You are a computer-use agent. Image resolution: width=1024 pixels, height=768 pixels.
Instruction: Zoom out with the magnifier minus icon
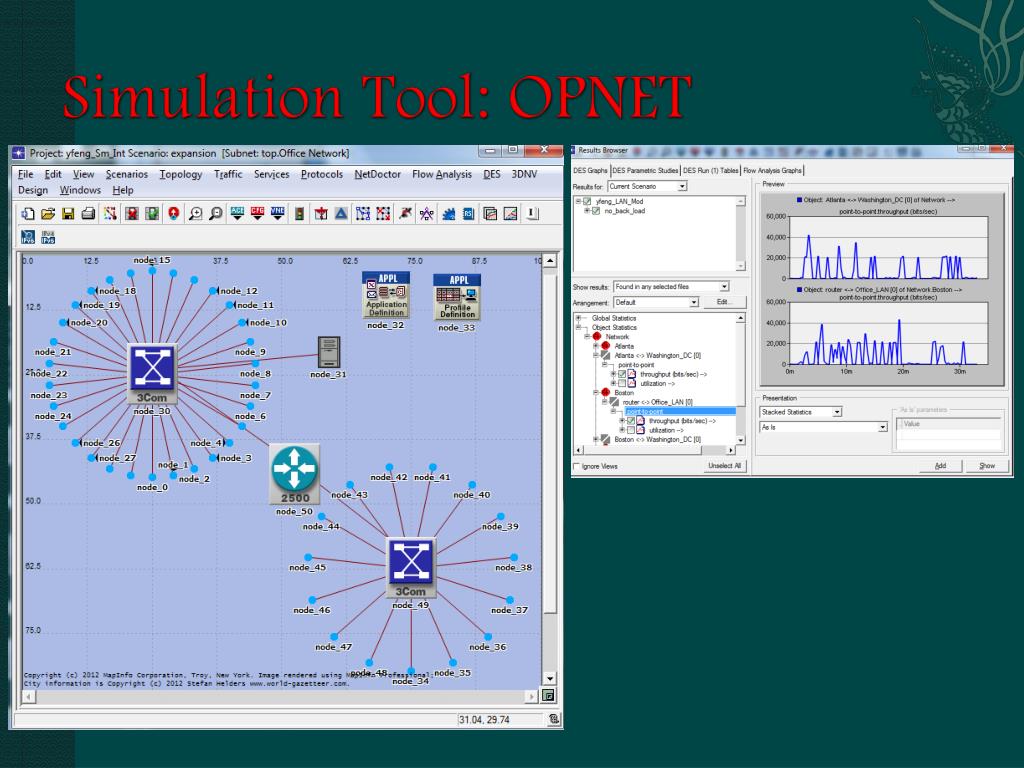(x=216, y=214)
